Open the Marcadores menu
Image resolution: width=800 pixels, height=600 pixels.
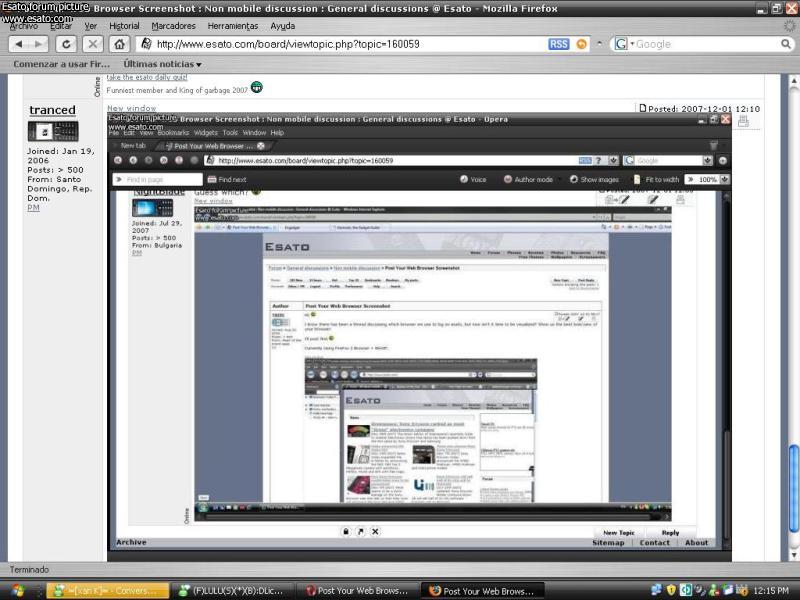173,26
